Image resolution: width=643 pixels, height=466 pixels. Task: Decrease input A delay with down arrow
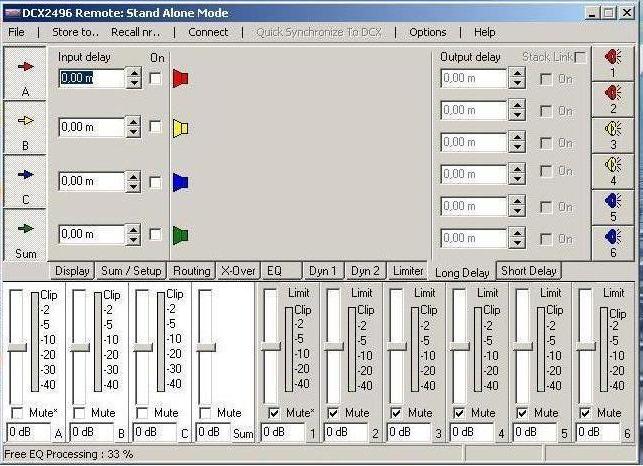click(x=134, y=83)
